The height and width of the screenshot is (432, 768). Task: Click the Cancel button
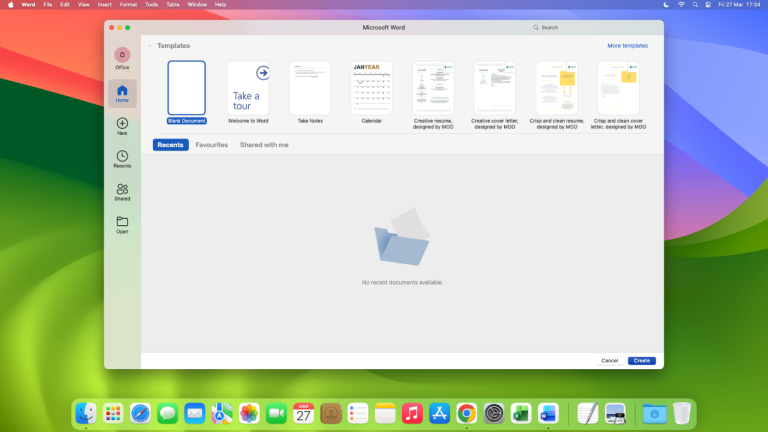[x=609, y=360]
